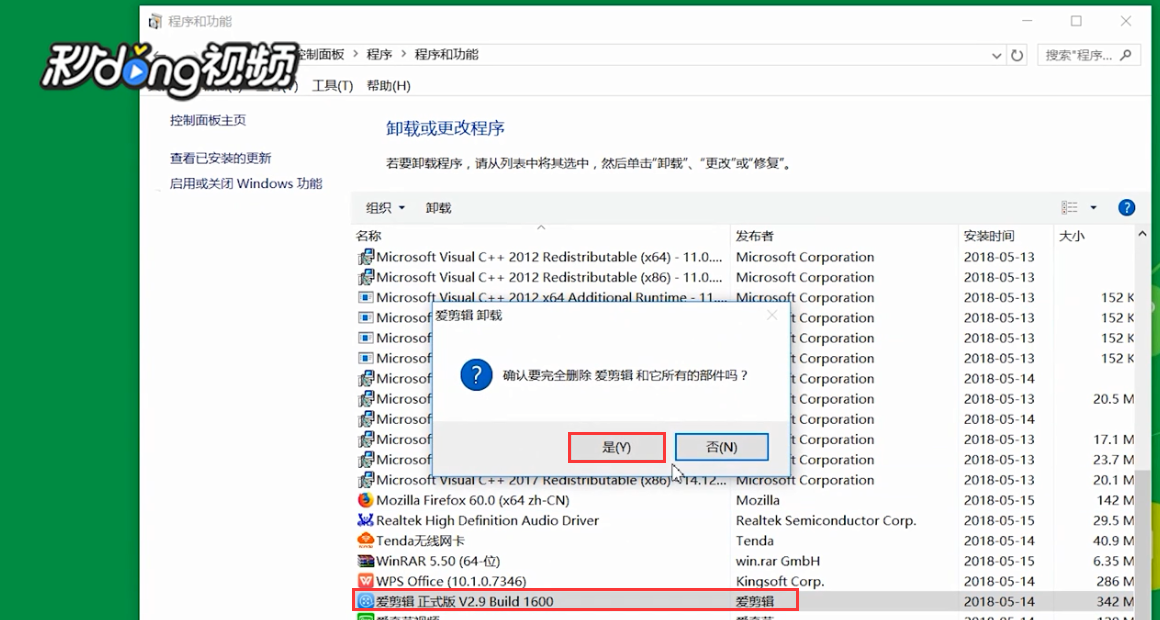The width and height of the screenshot is (1160, 620).
Task: Click icon of Visual C++ 2017 Redistributable row
Action: 365,480
